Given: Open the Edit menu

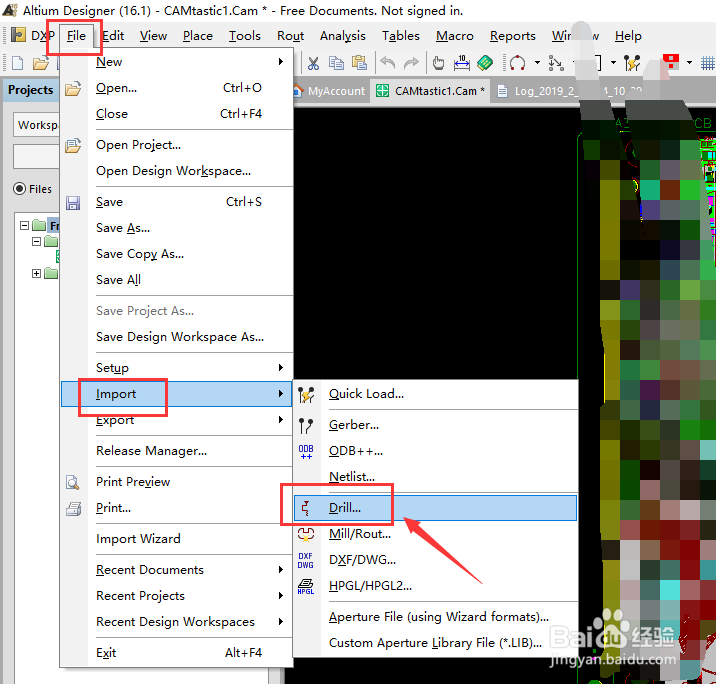Looking at the screenshot, I should coord(113,36).
